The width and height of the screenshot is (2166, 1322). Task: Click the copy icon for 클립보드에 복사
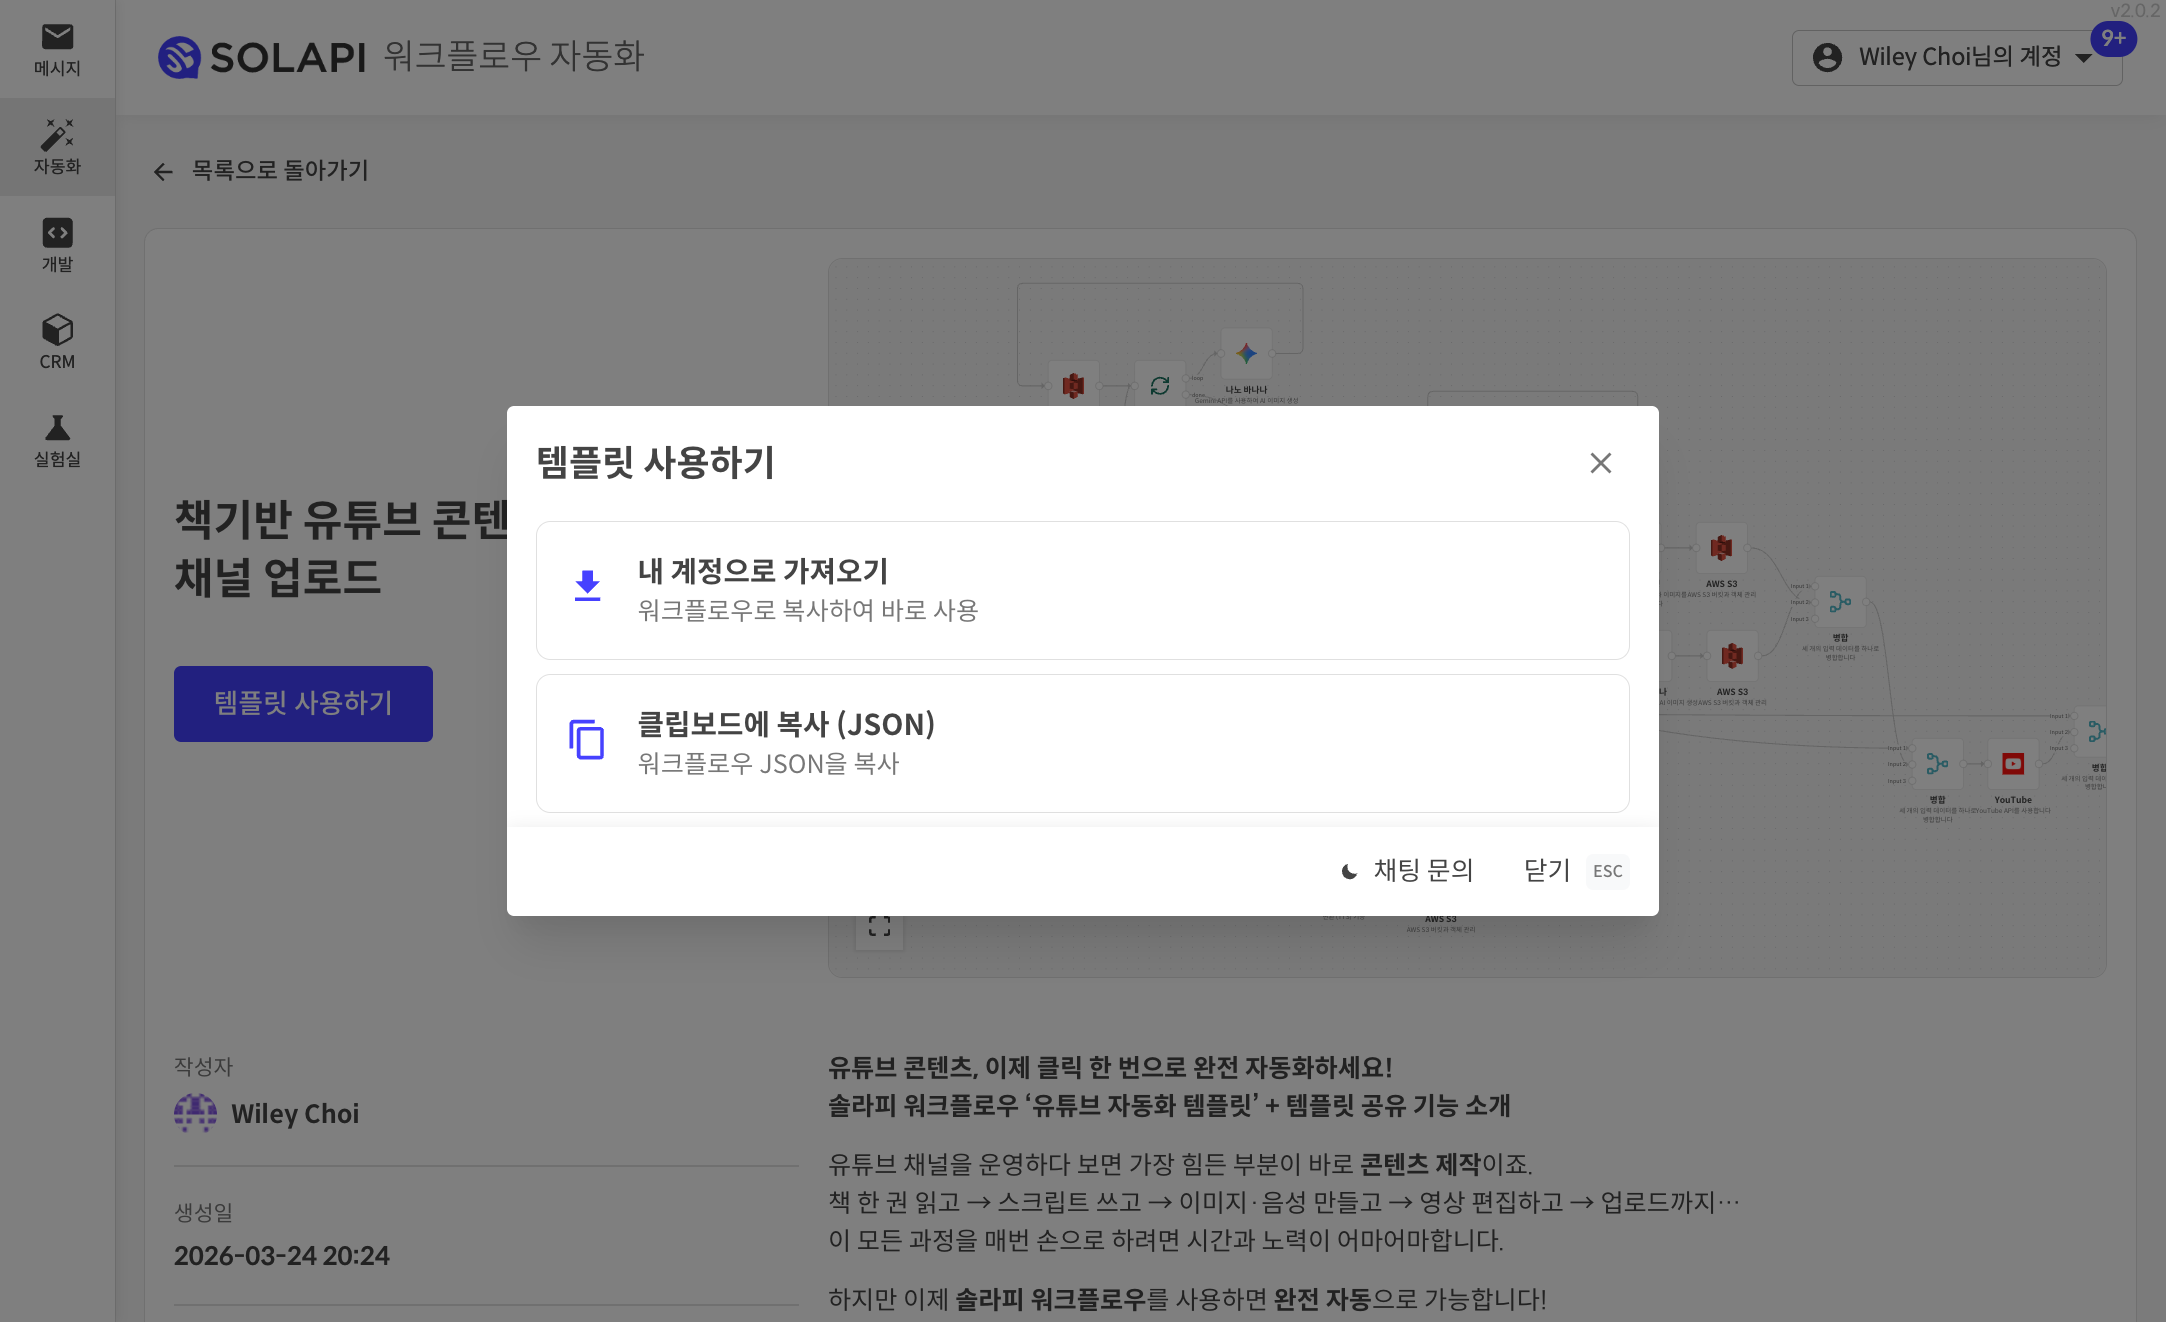point(587,740)
